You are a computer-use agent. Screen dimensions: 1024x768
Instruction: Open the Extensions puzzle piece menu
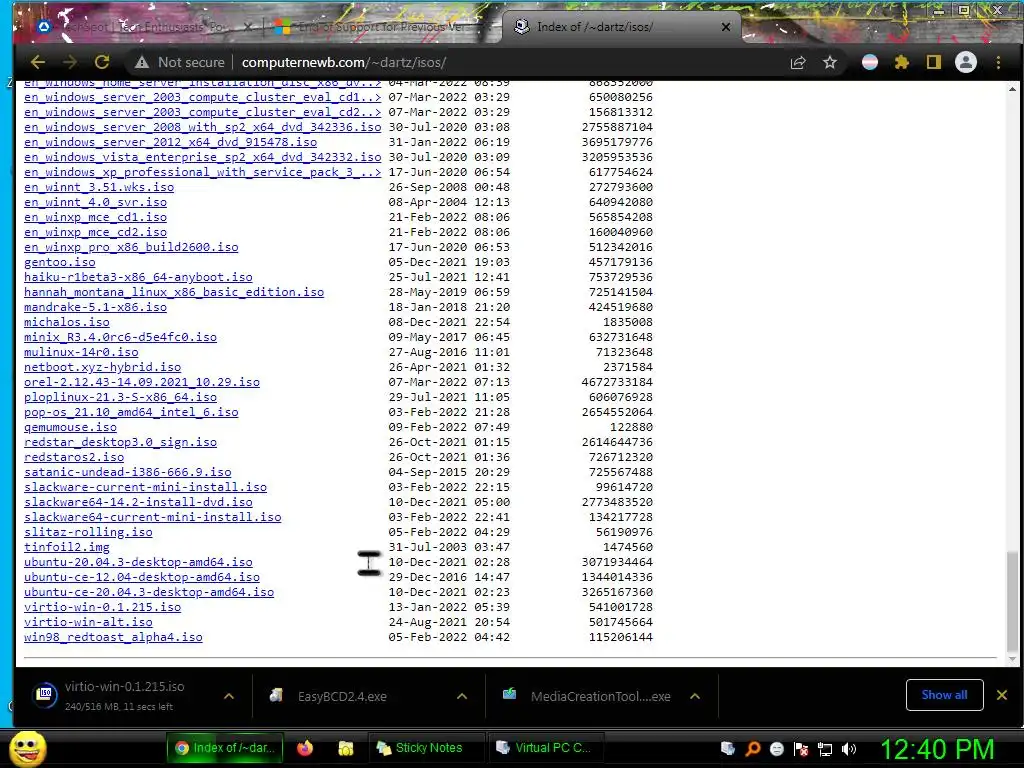click(902, 63)
